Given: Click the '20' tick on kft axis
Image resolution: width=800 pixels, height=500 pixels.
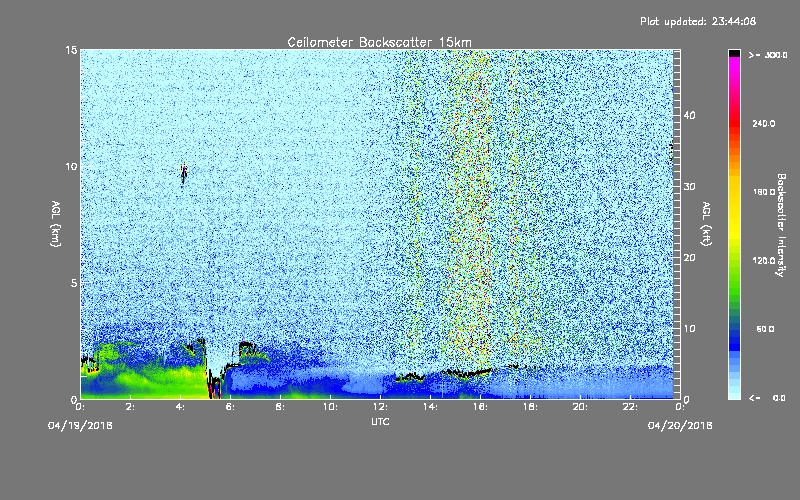Looking at the screenshot, I should click(689, 258).
